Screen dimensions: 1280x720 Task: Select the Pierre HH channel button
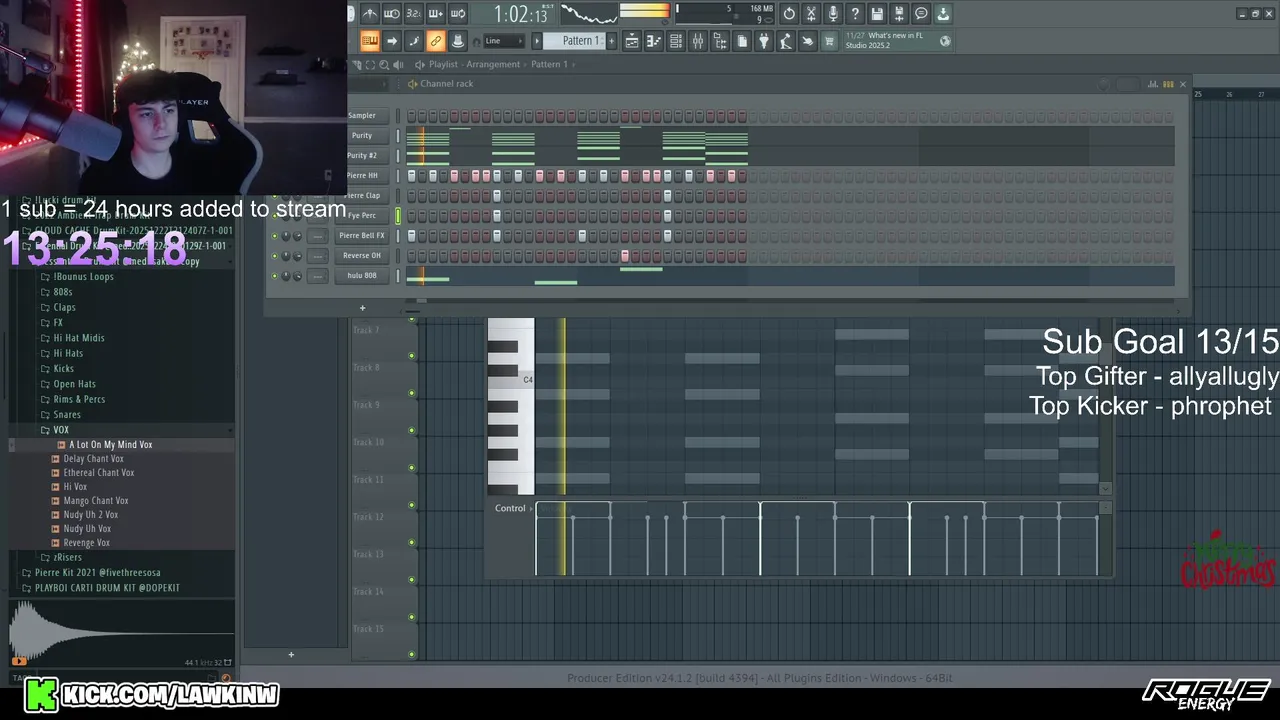tap(362, 175)
